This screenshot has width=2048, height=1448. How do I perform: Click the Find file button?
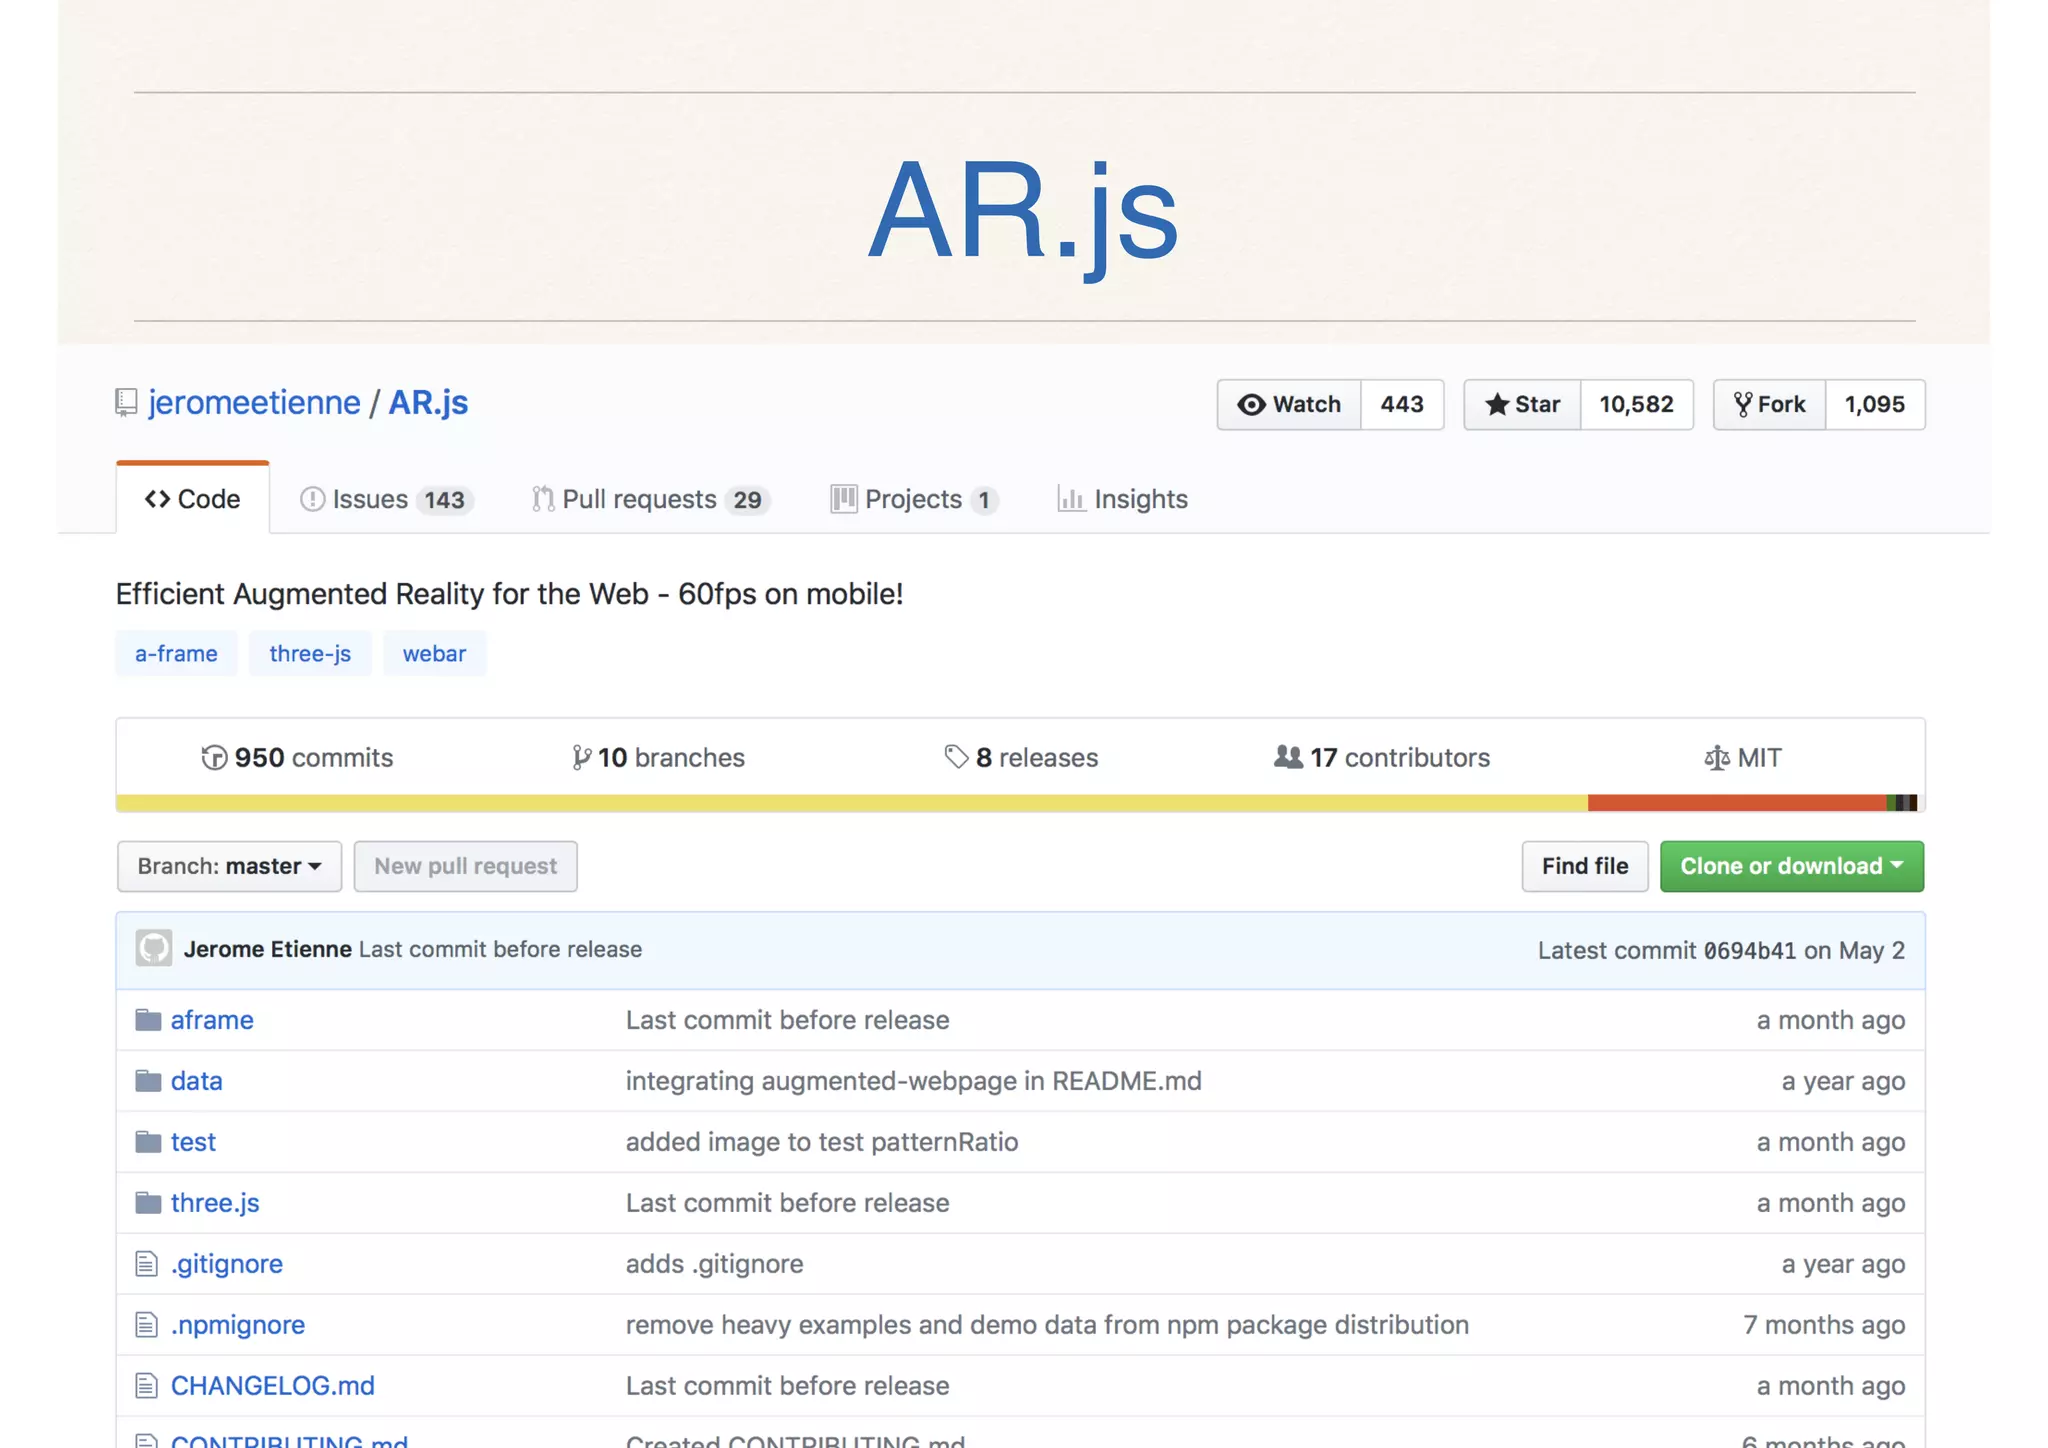pyautogui.click(x=1585, y=866)
